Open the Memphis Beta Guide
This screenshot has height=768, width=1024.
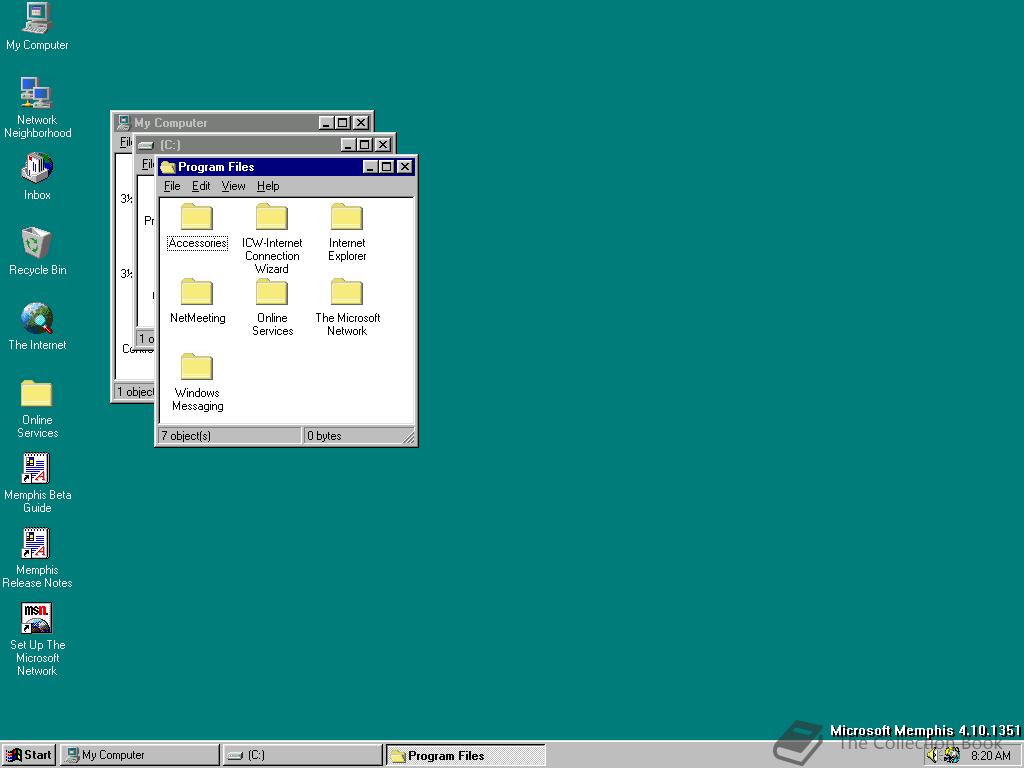[37, 467]
